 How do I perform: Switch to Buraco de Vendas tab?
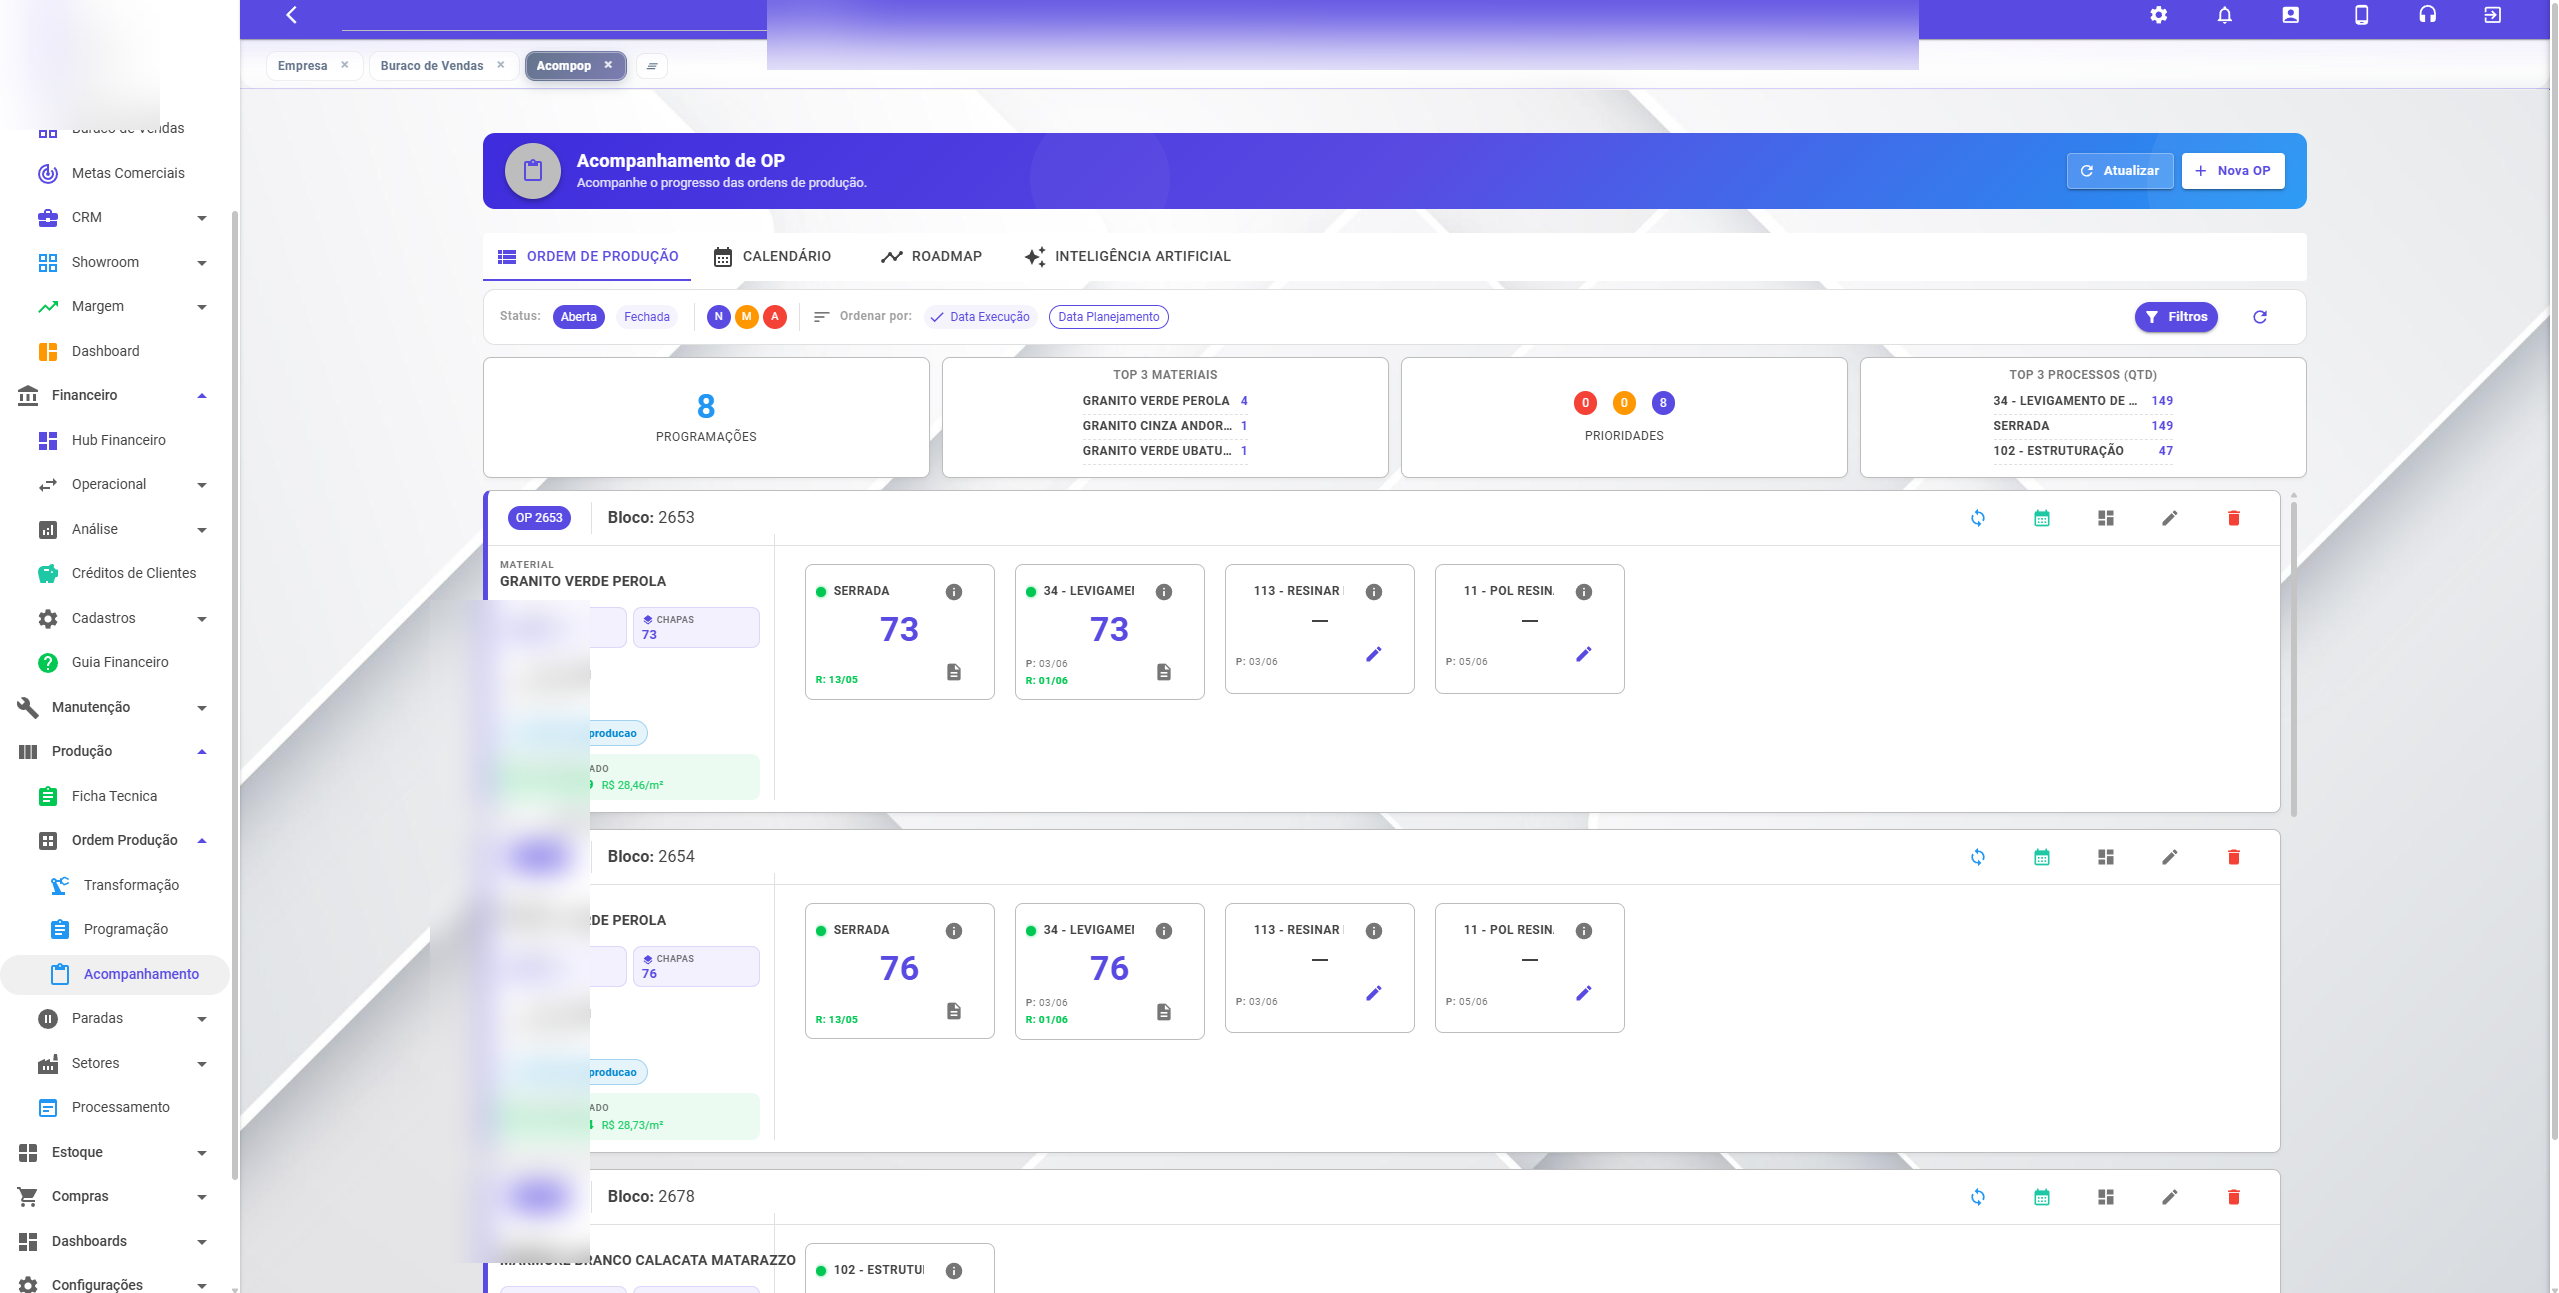[432, 66]
